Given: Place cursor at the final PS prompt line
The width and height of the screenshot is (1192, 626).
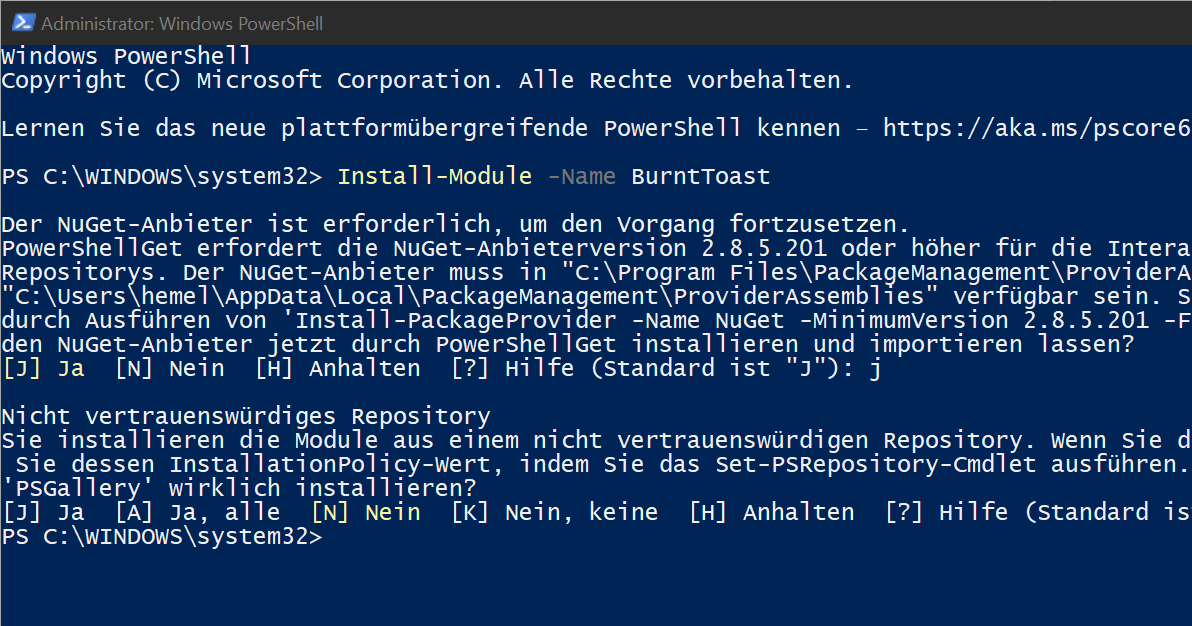Looking at the screenshot, I should click(340, 535).
